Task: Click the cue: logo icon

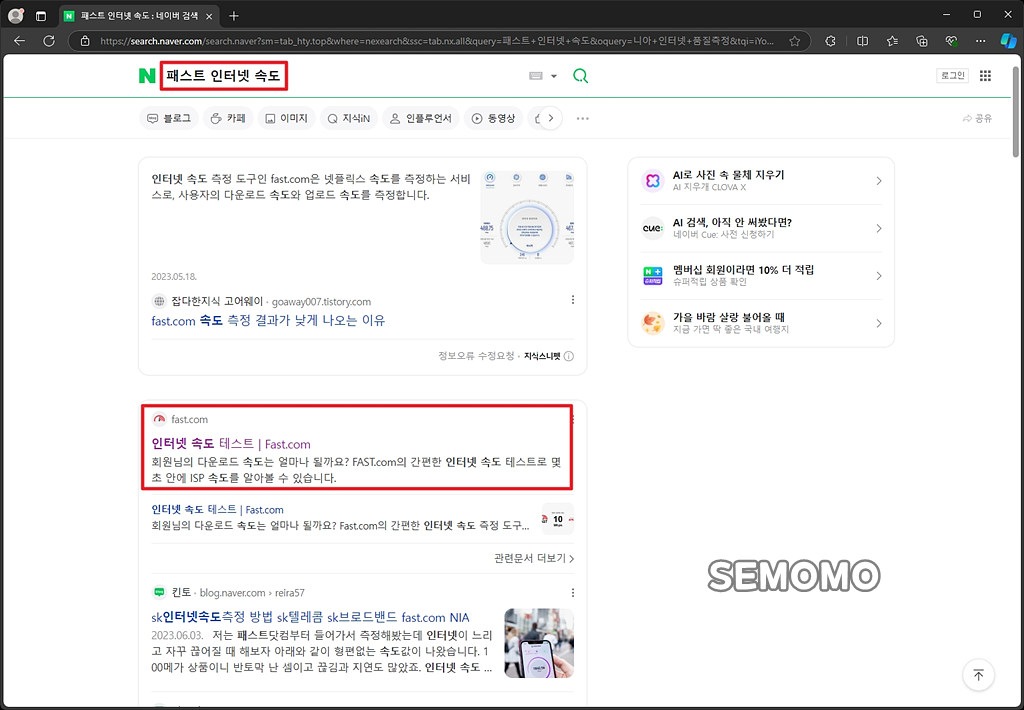Action: [x=652, y=229]
